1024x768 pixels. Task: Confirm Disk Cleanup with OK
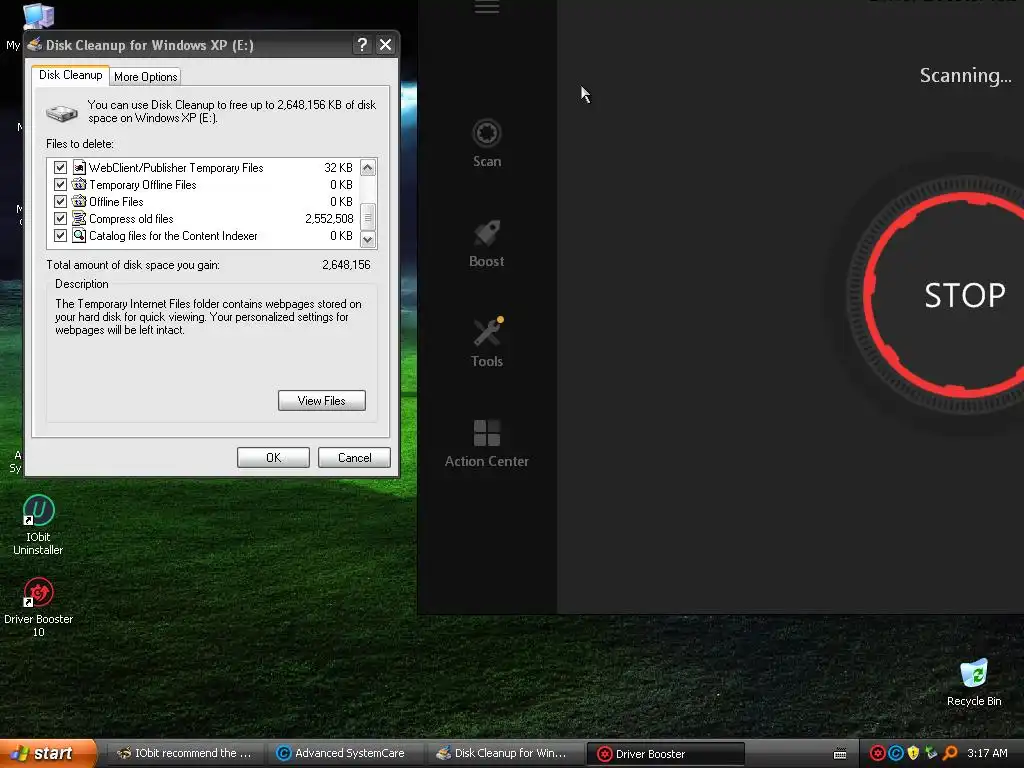pyautogui.click(x=273, y=457)
